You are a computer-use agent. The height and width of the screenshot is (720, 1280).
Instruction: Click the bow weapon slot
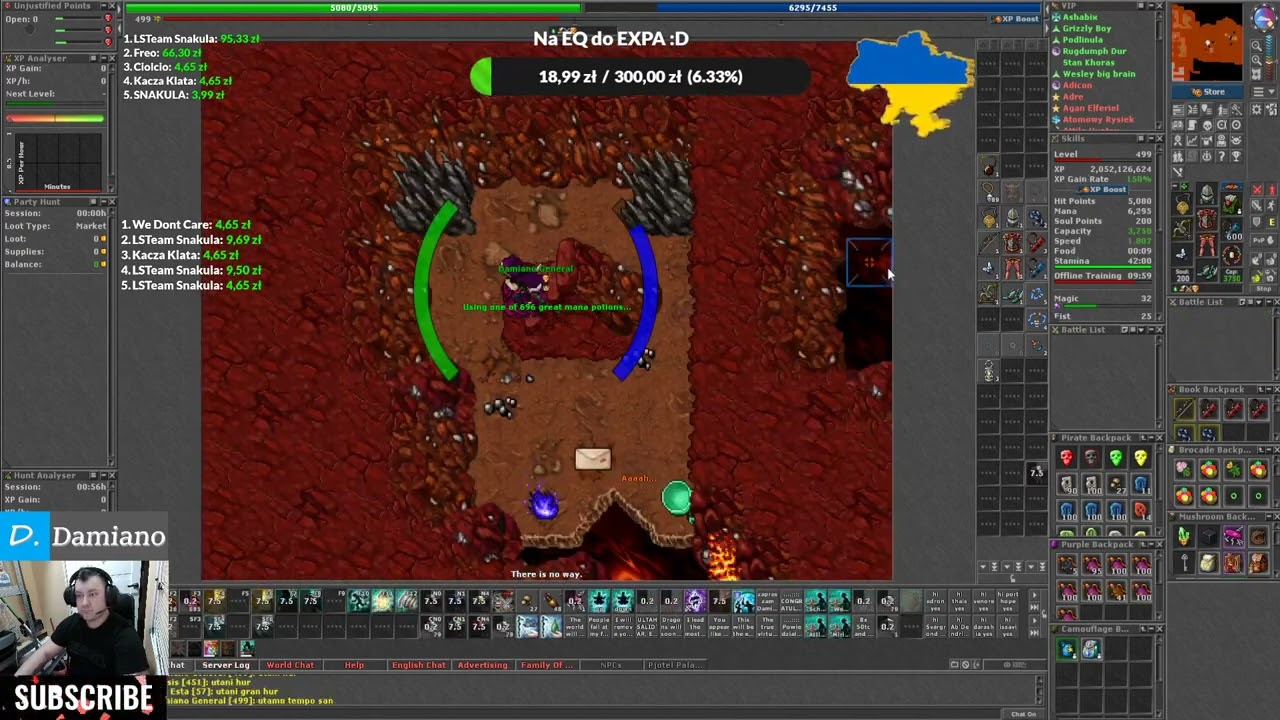1181,229
